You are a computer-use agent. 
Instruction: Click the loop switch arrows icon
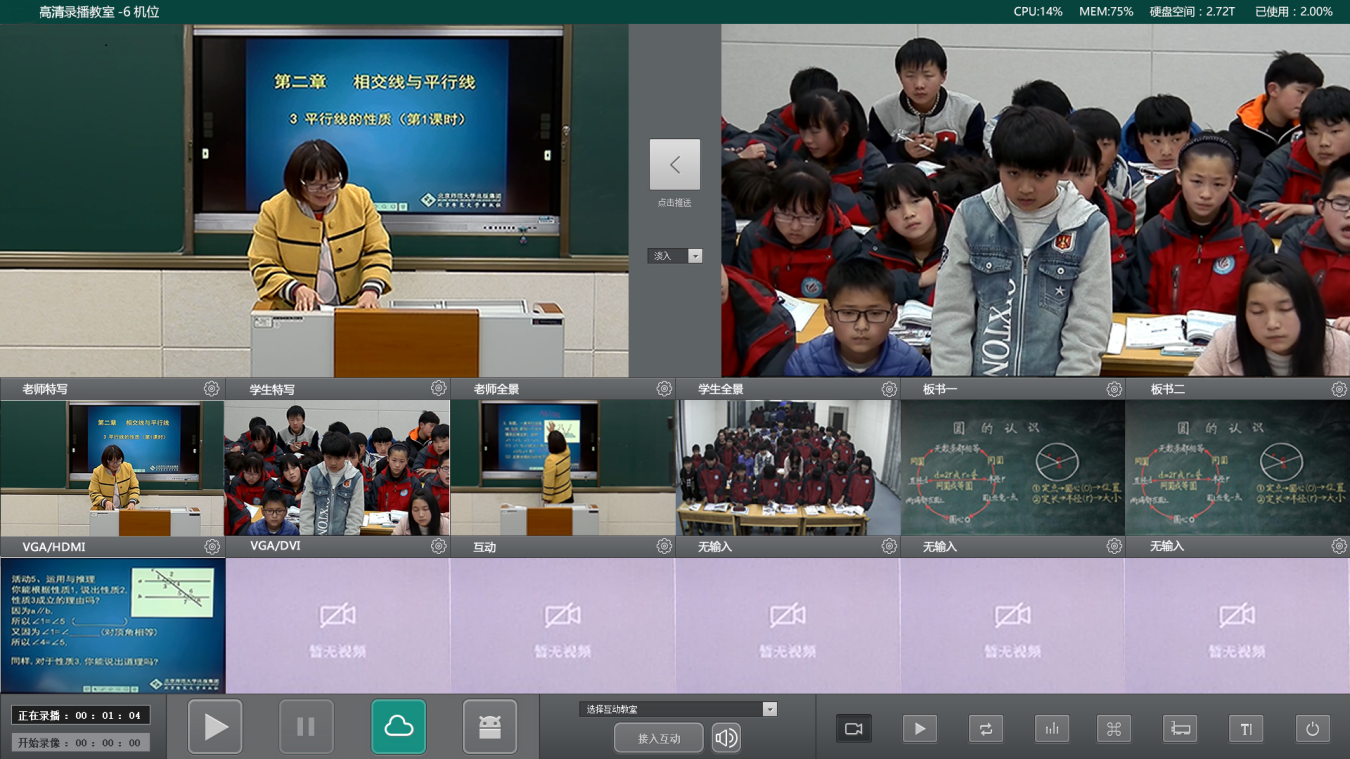[985, 729]
